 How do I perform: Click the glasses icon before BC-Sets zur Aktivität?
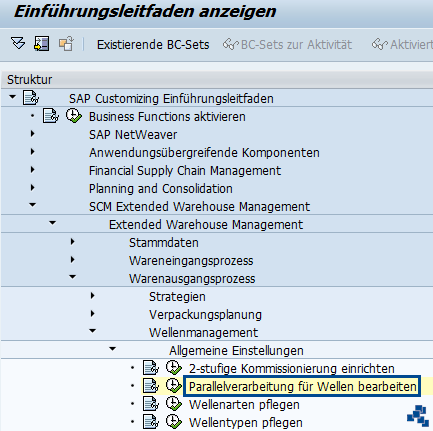click(x=230, y=44)
